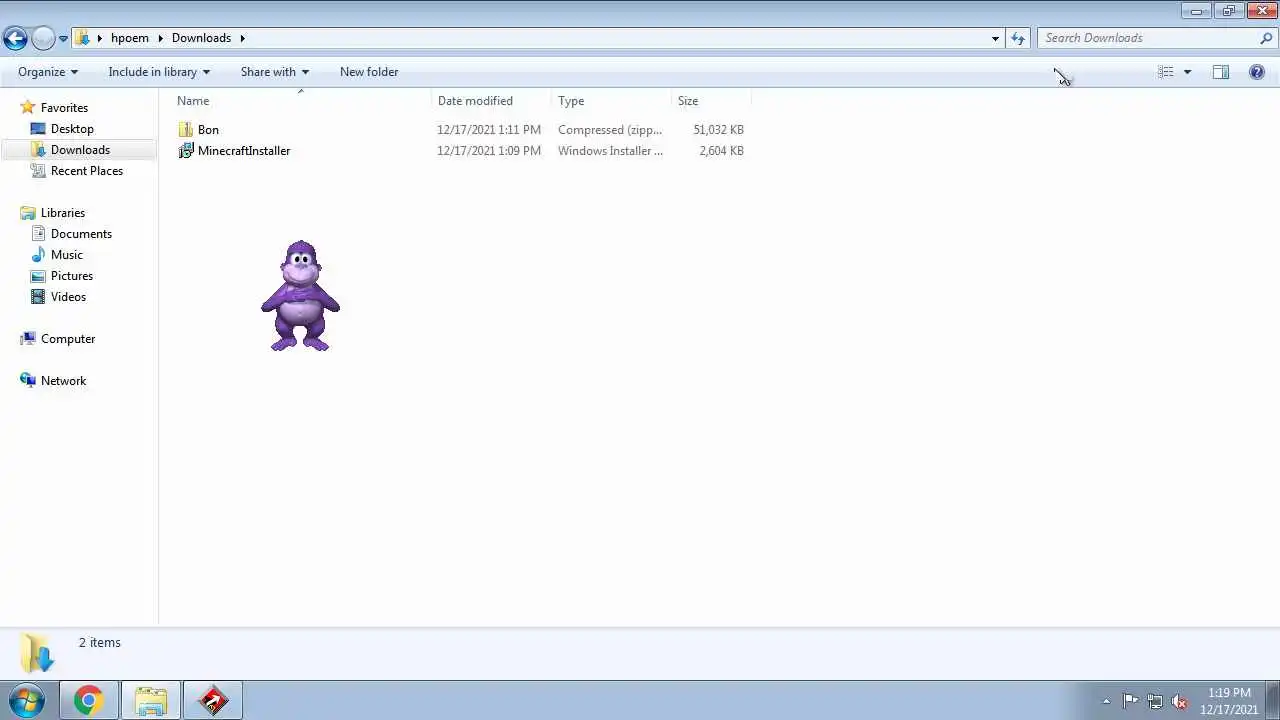Select Network in the navigation pane

coord(63,381)
